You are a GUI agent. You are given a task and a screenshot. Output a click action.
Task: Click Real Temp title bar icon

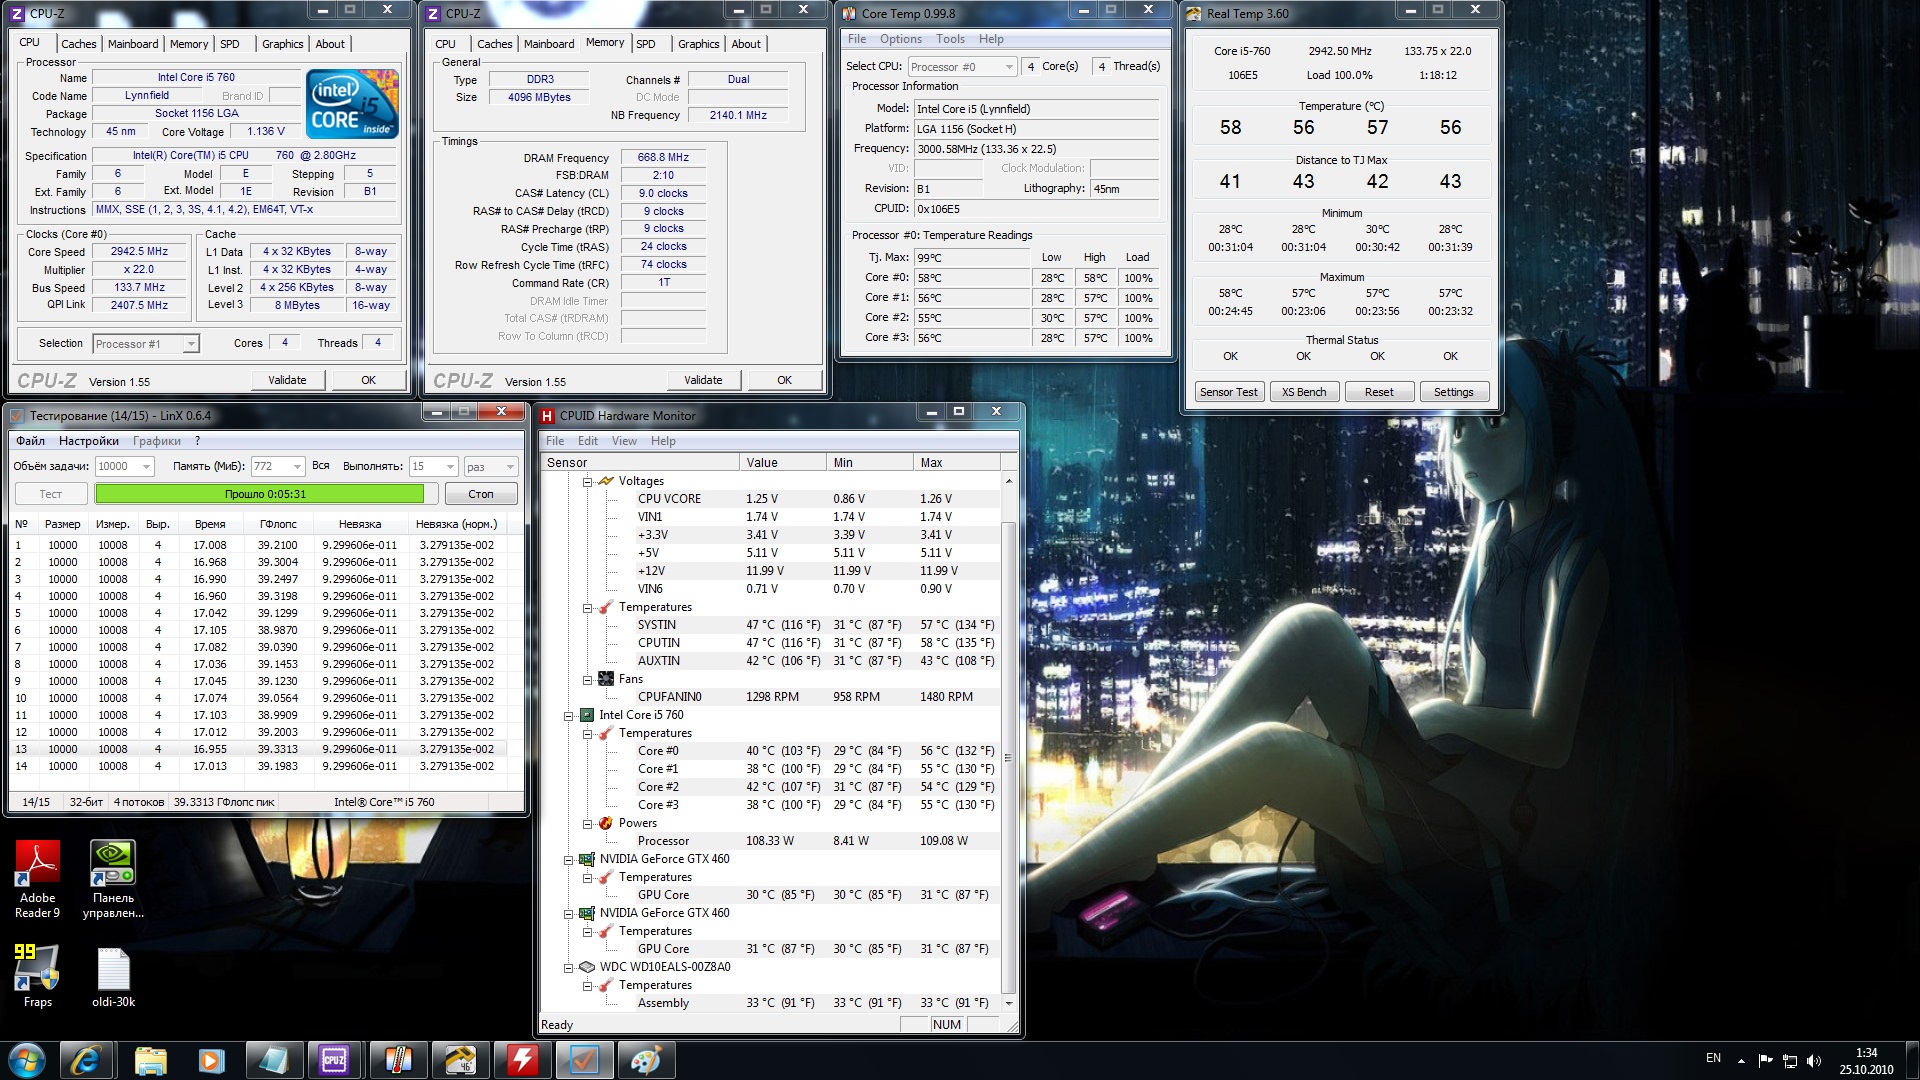(1194, 14)
